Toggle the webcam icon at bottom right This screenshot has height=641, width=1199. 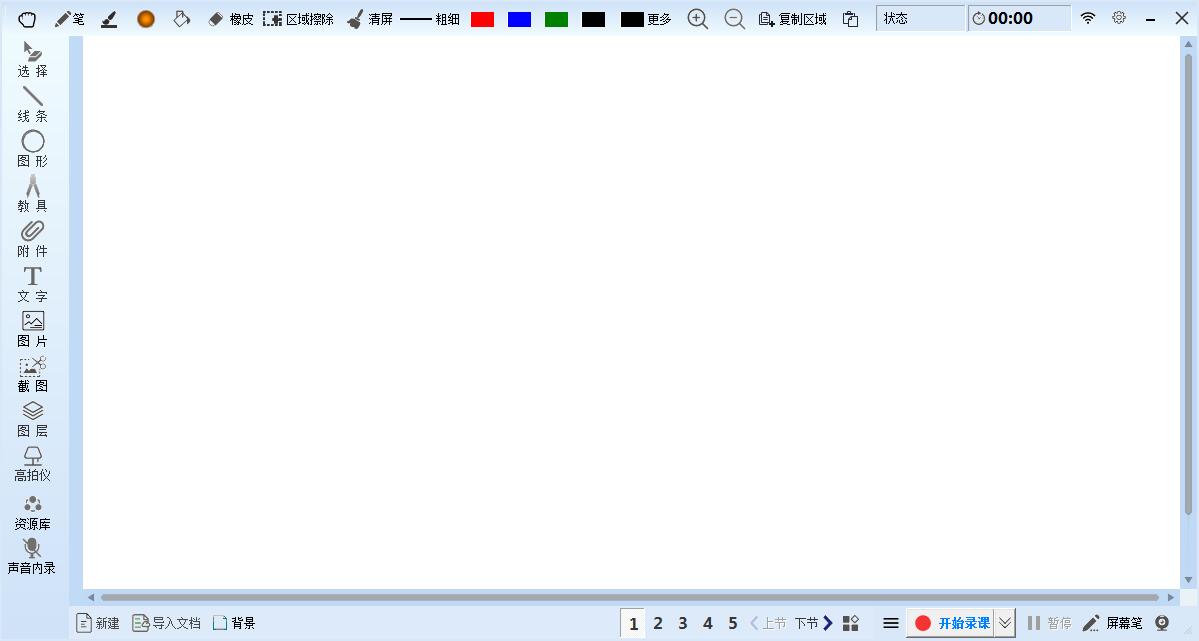point(1162,623)
